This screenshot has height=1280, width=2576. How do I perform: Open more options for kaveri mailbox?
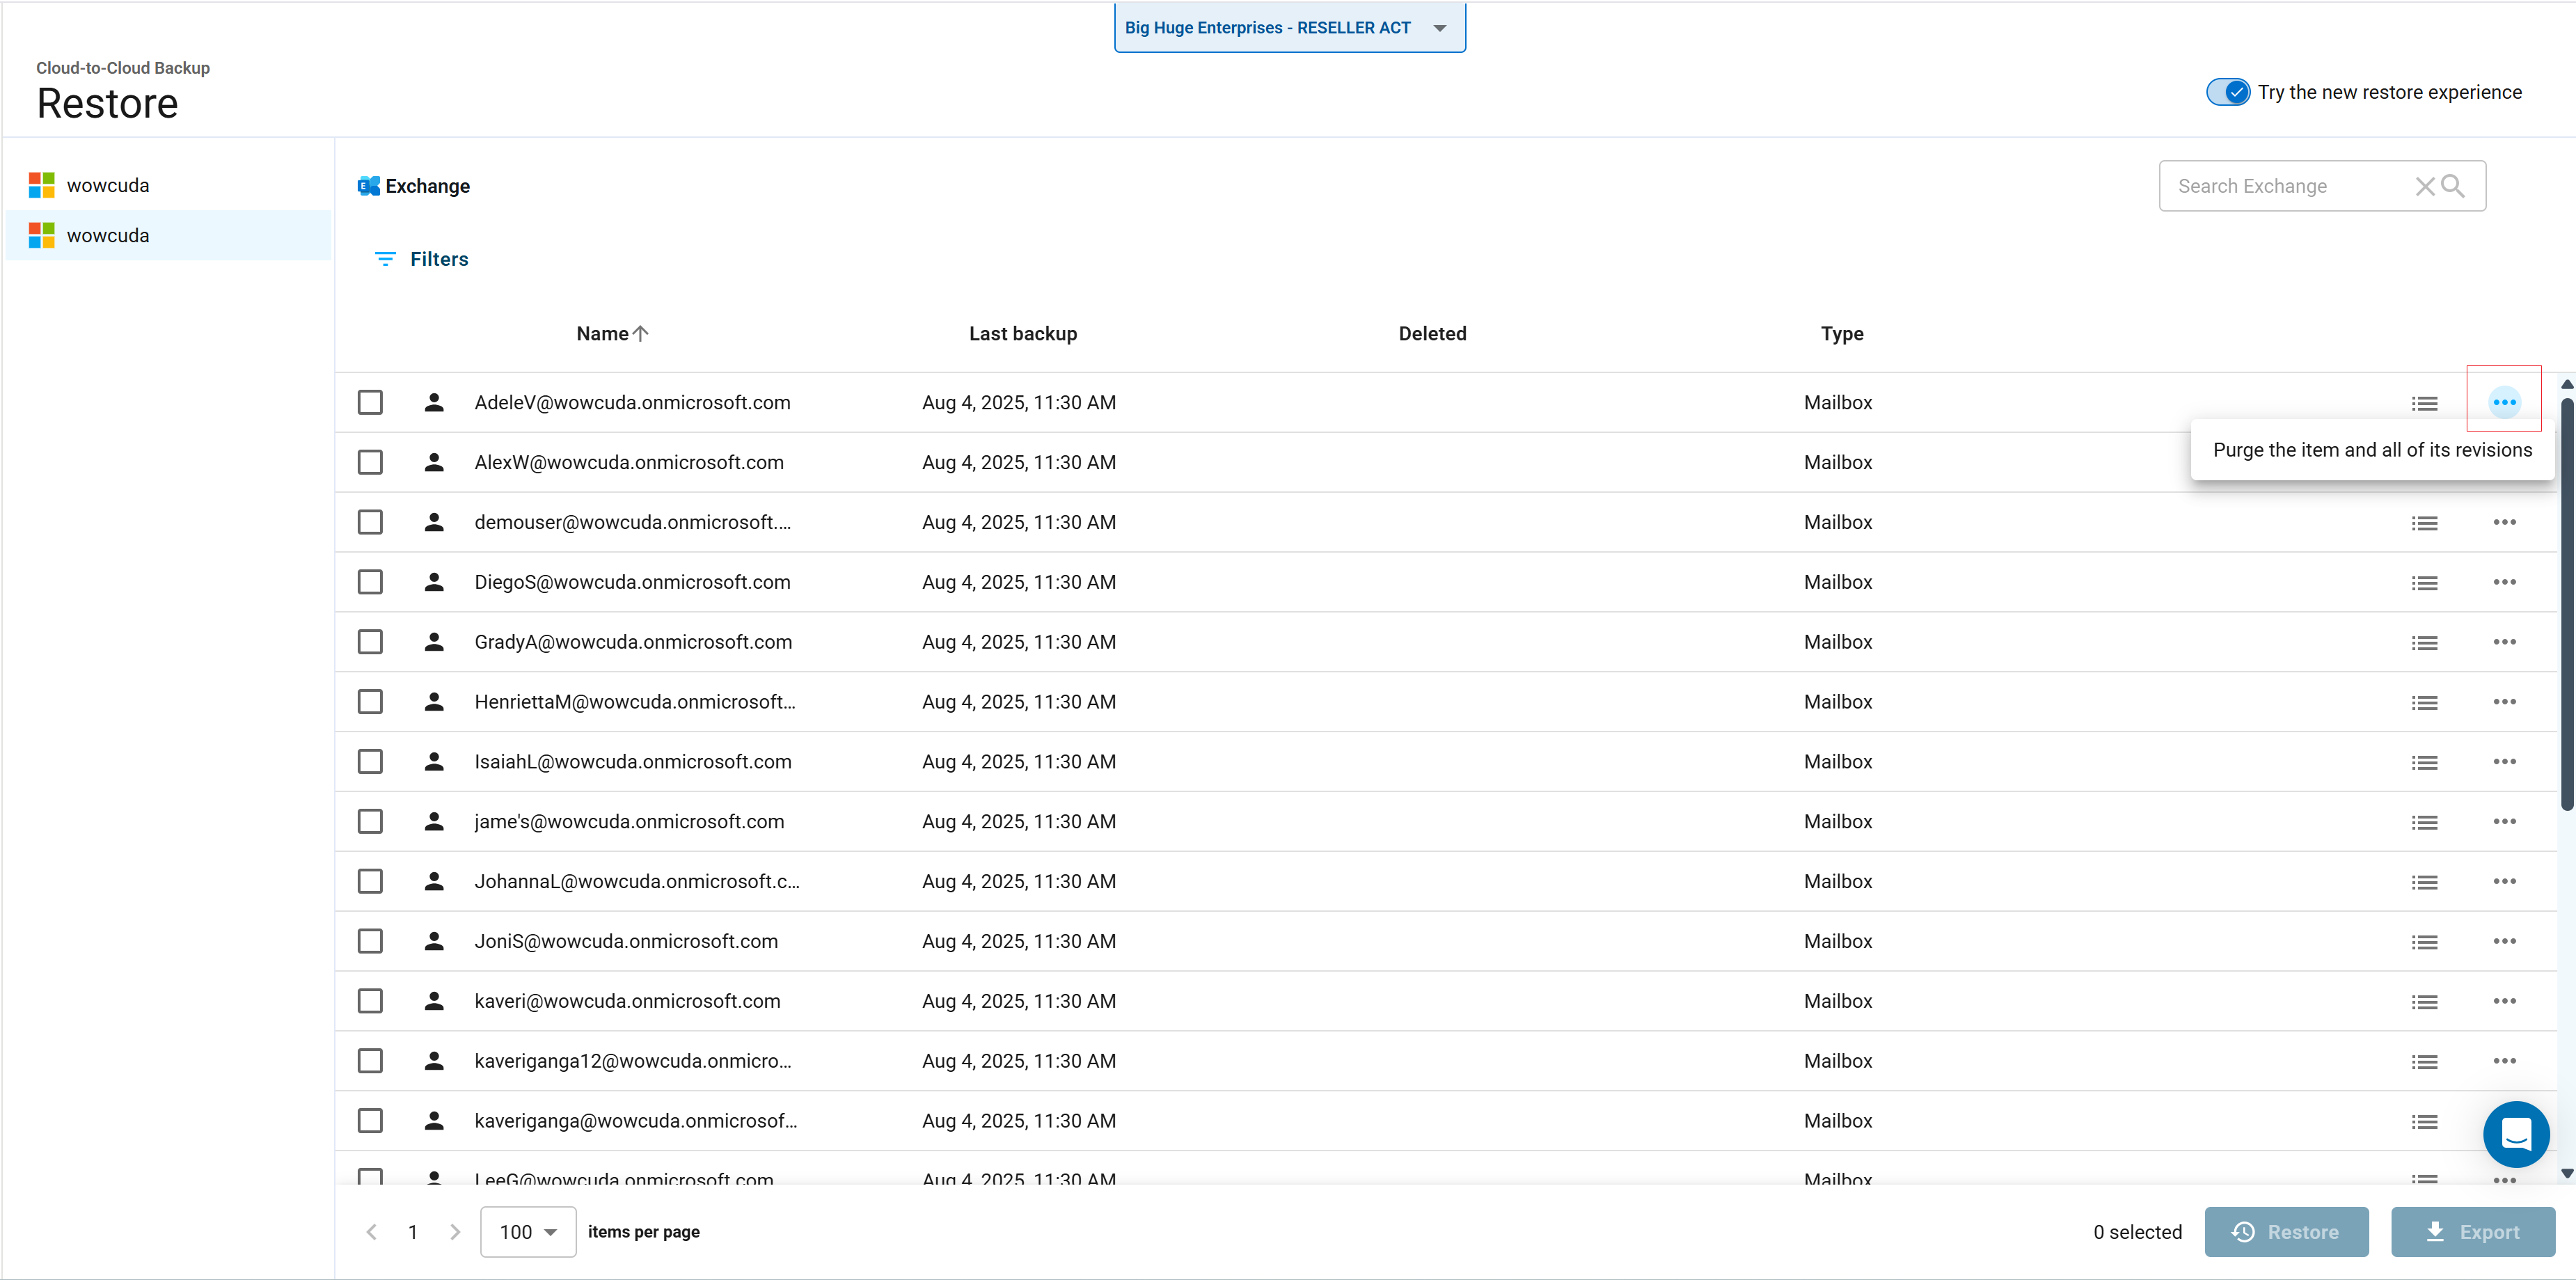pyautogui.click(x=2503, y=1001)
